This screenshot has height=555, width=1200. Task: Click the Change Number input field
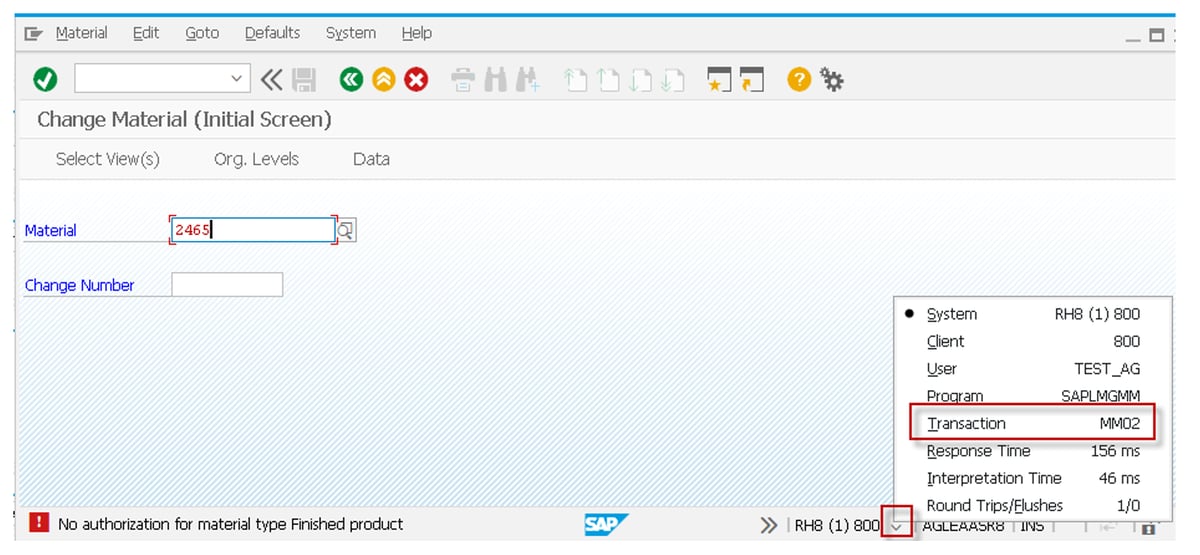click(x=227, y=285)
